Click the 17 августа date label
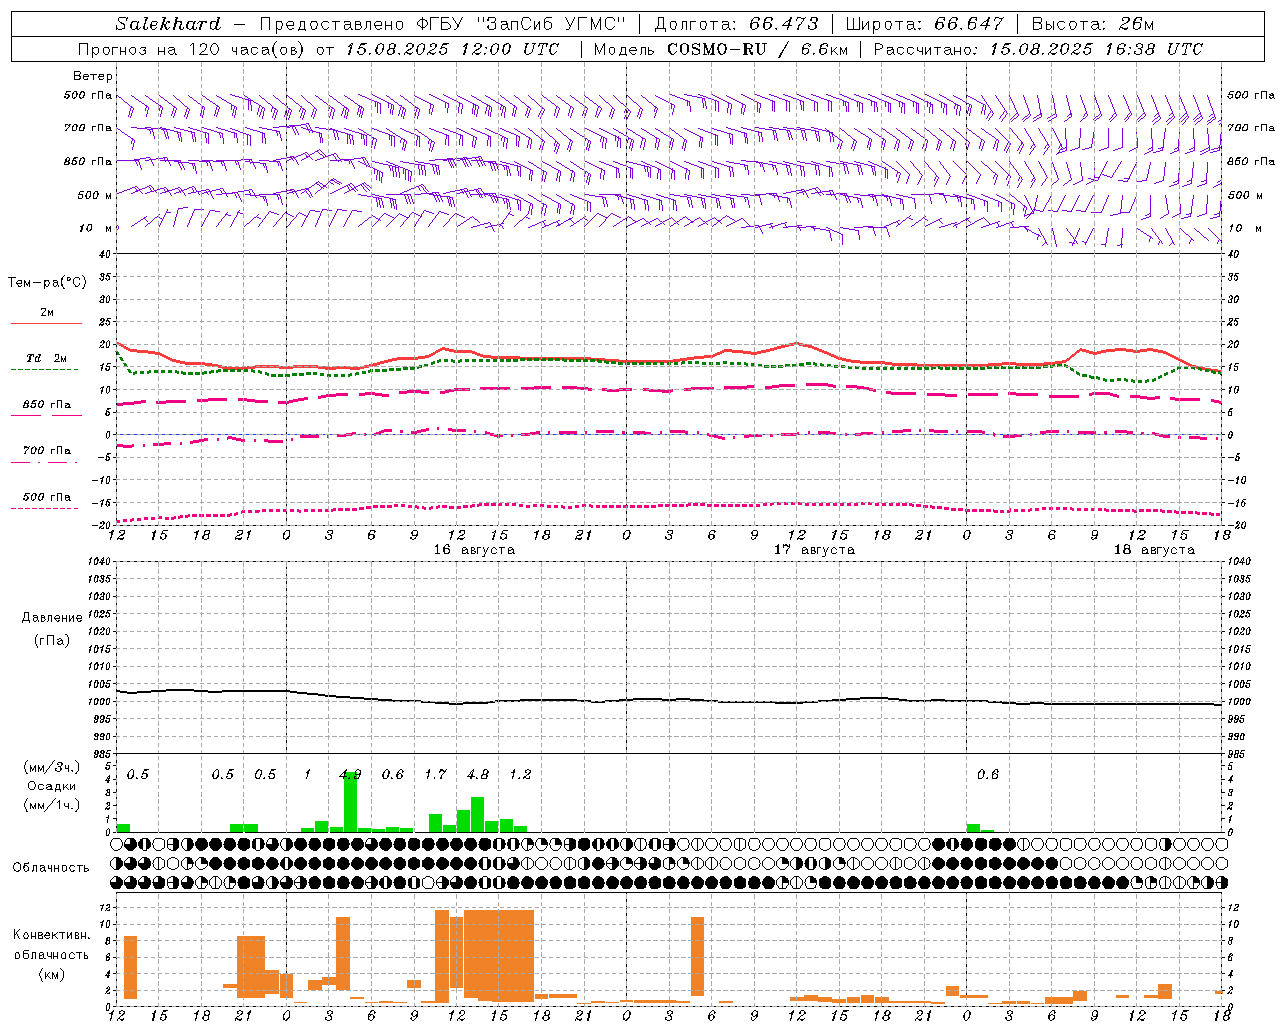 pos(814,550)
